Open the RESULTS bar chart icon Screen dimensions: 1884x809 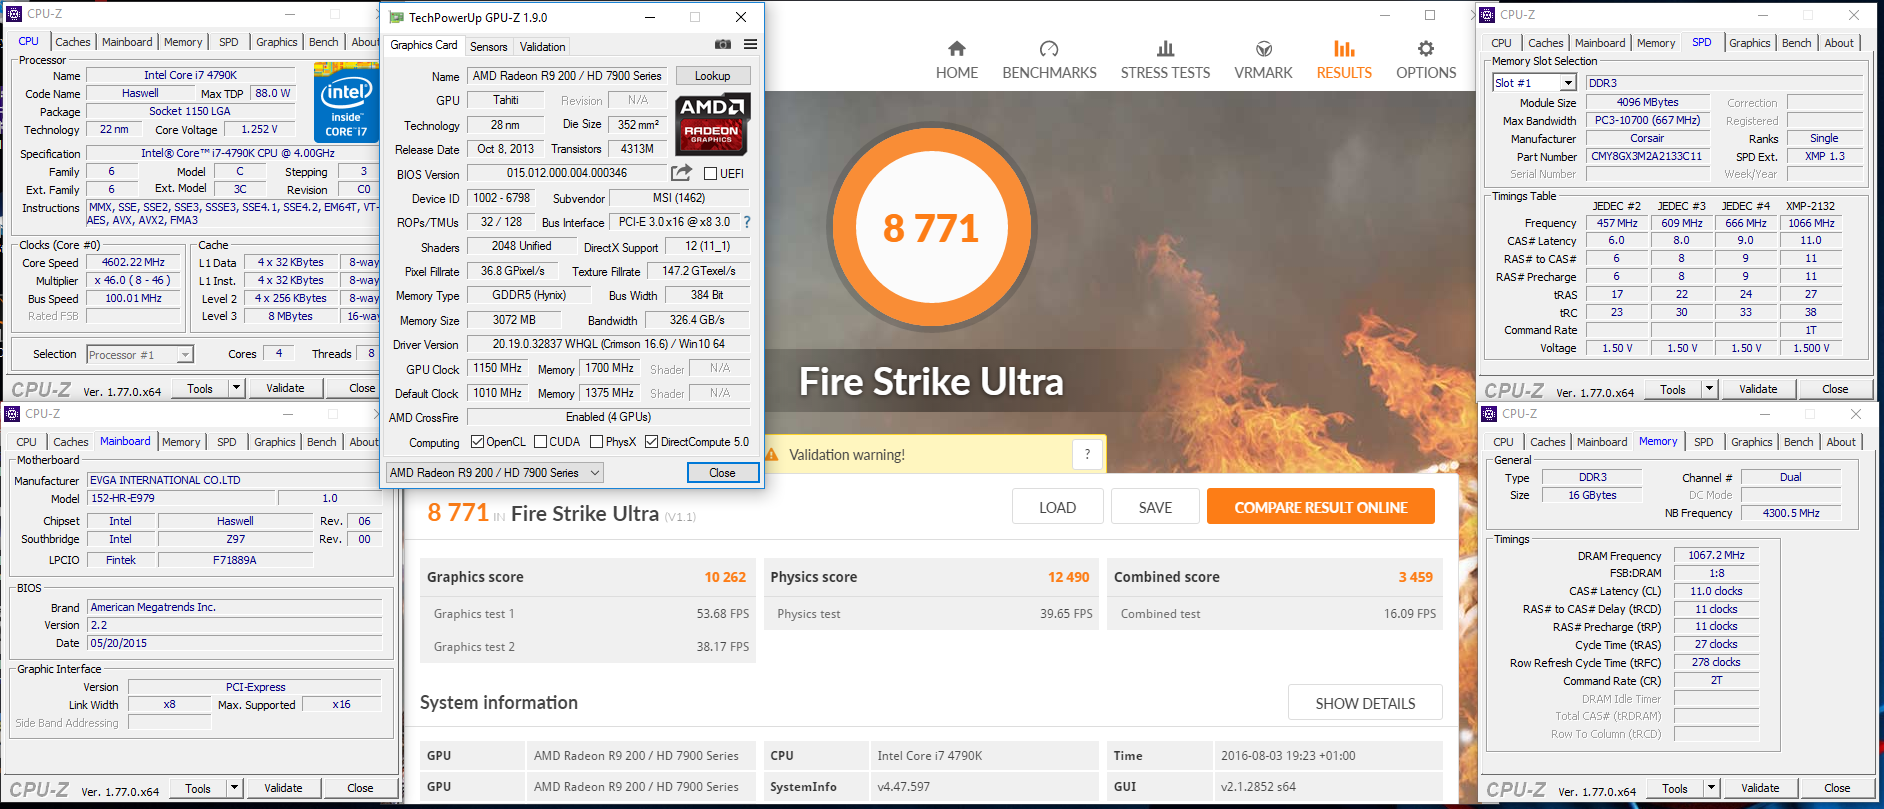1344,48
